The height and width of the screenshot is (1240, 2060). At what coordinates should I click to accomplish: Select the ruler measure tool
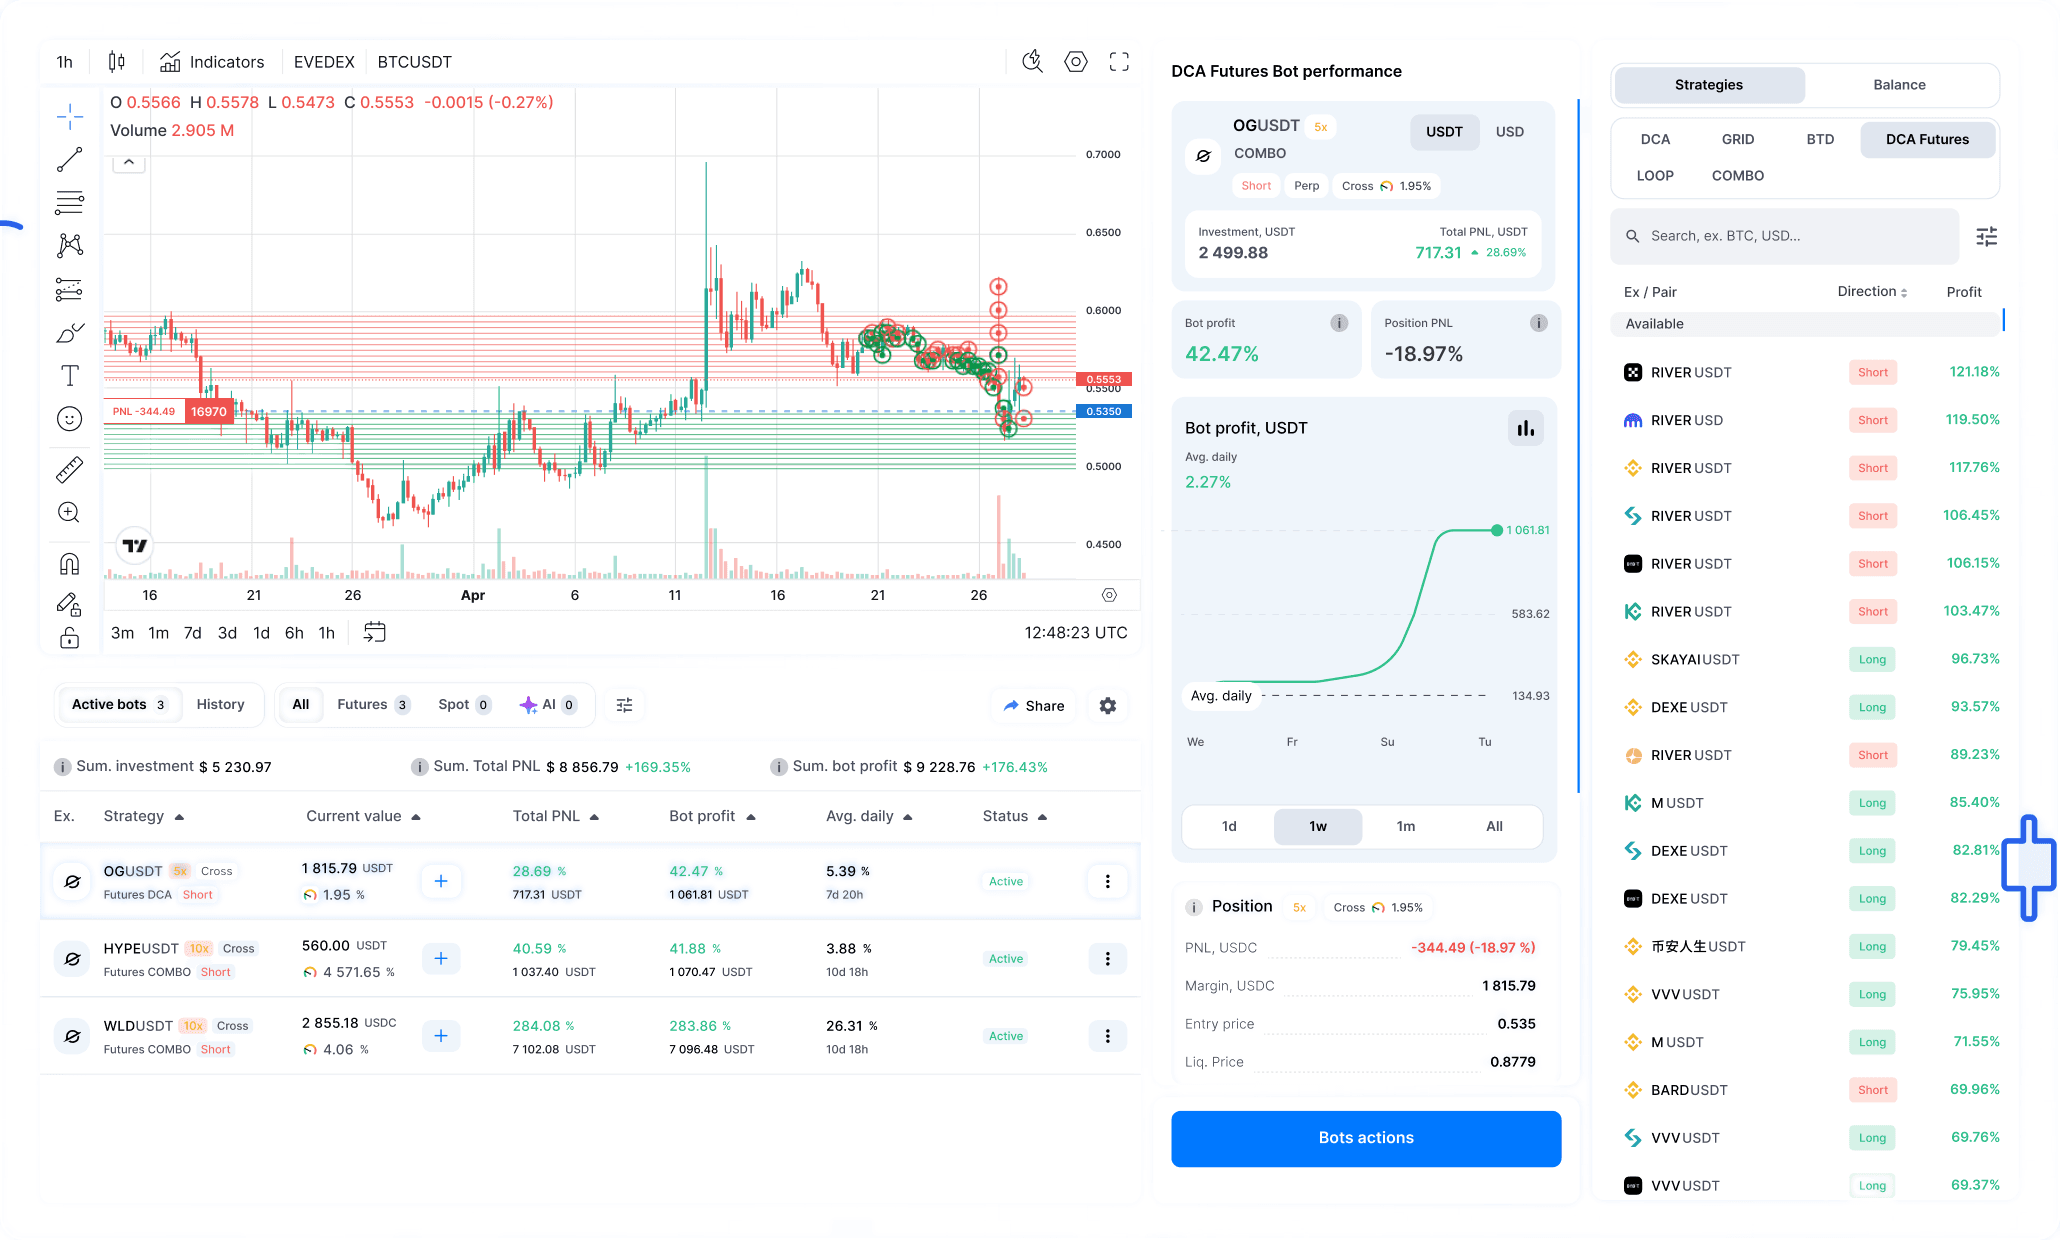click(70, 469)
